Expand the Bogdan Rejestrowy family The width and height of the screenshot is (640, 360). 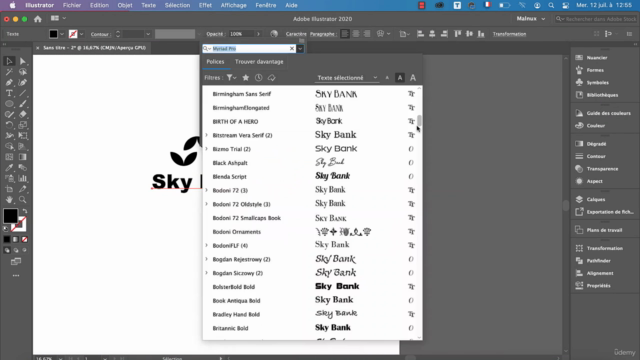tap(207, 259)
